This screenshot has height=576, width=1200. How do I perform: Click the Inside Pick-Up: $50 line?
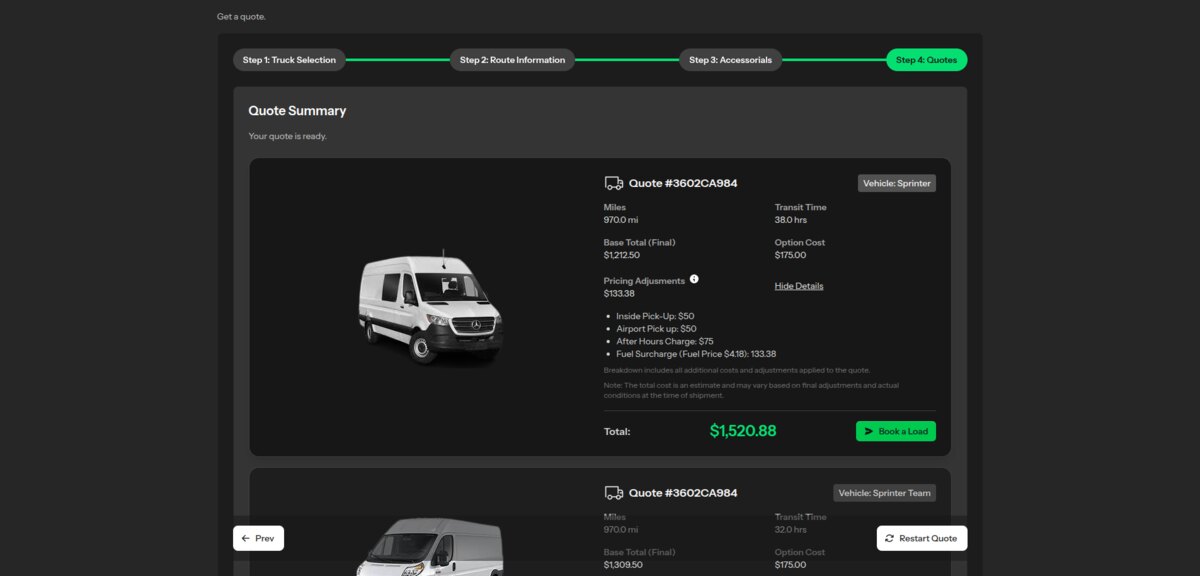pyautogui.click(x=655, y=316)
